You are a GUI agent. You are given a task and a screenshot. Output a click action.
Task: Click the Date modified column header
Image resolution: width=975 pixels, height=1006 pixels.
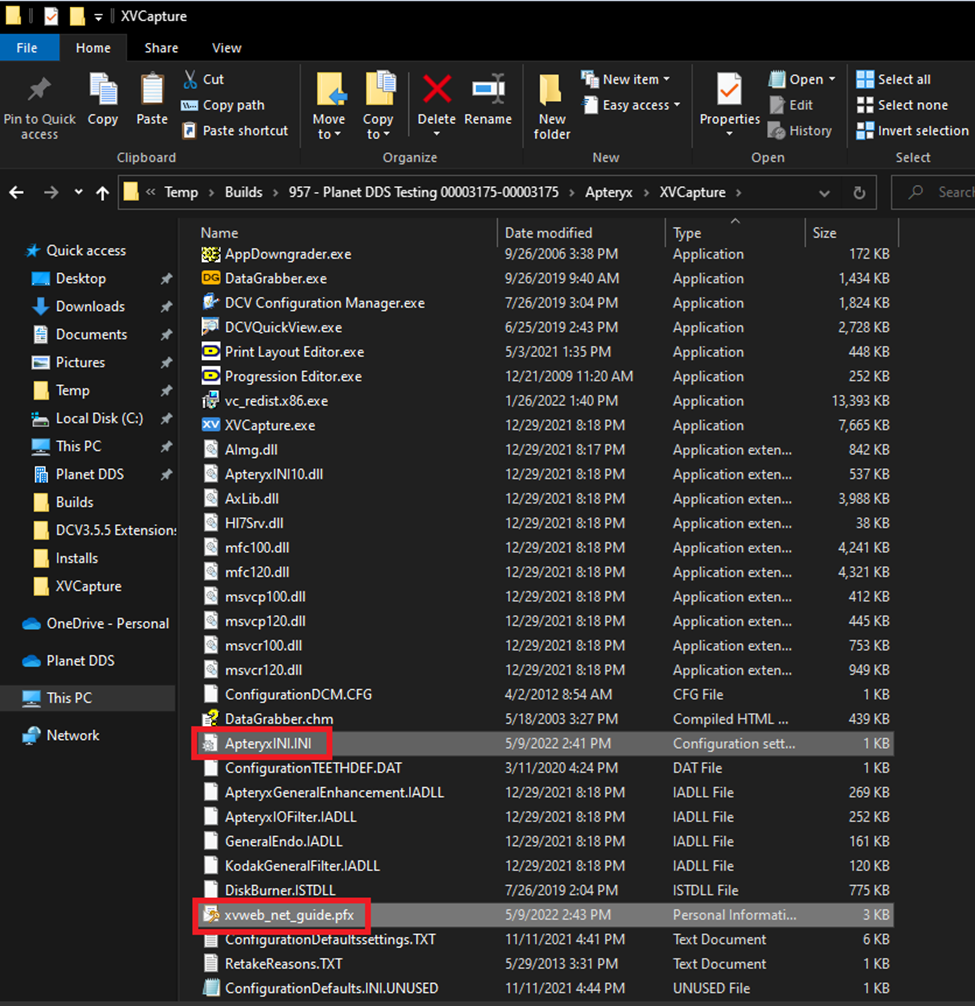tap(548, 233)
